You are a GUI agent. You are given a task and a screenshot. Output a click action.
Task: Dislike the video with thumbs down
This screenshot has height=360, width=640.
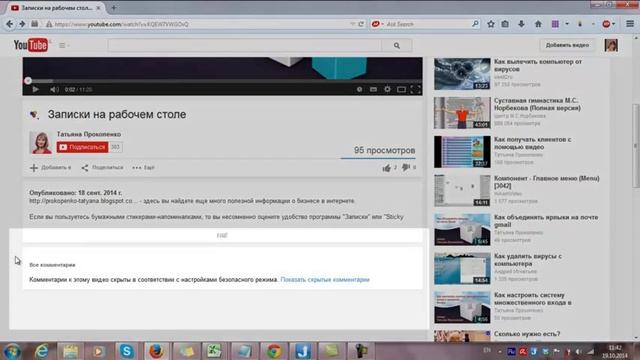pyautogui.click(x=406, y=167)
